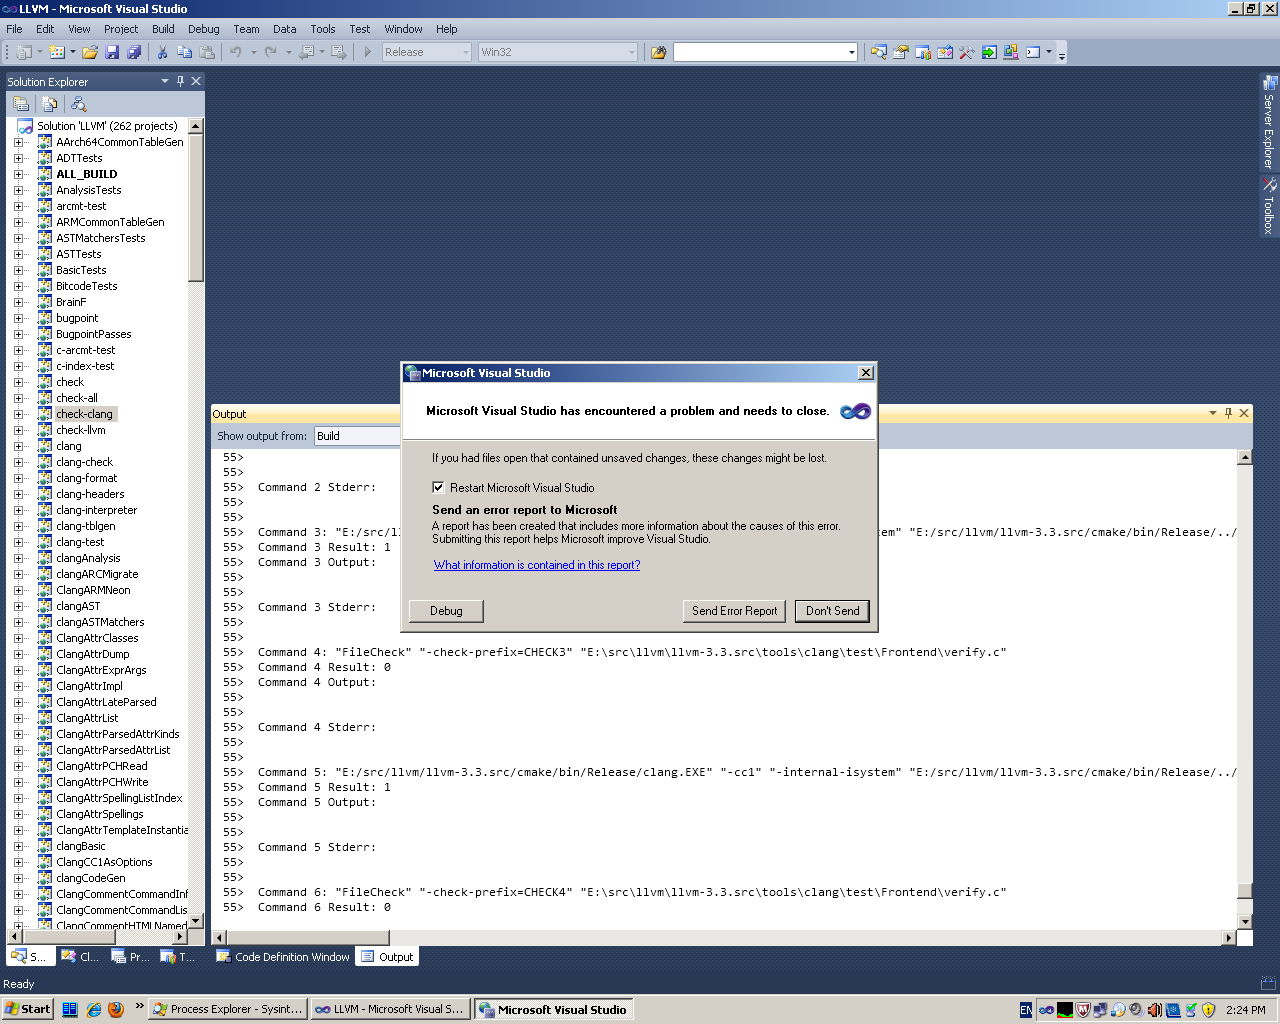Click the Save toolbar icon
Image resolution: width=1280 pixels, height=1024 pixels.
click(x=112, y=52)
